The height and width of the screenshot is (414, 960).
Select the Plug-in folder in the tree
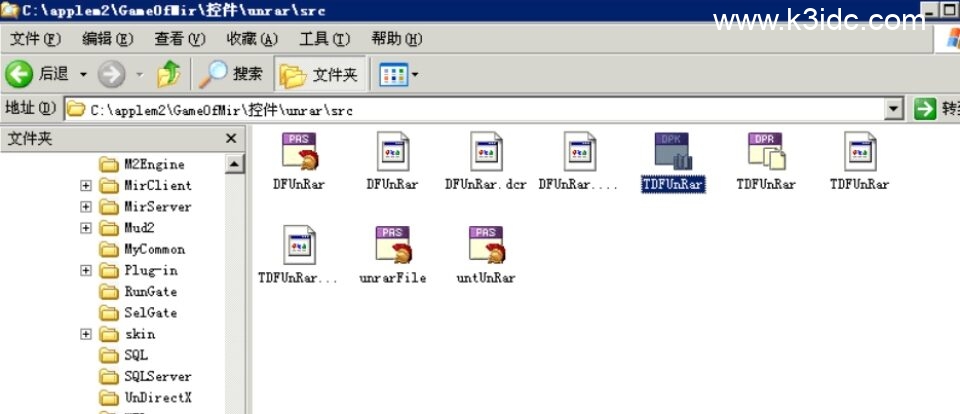(138, 270)
